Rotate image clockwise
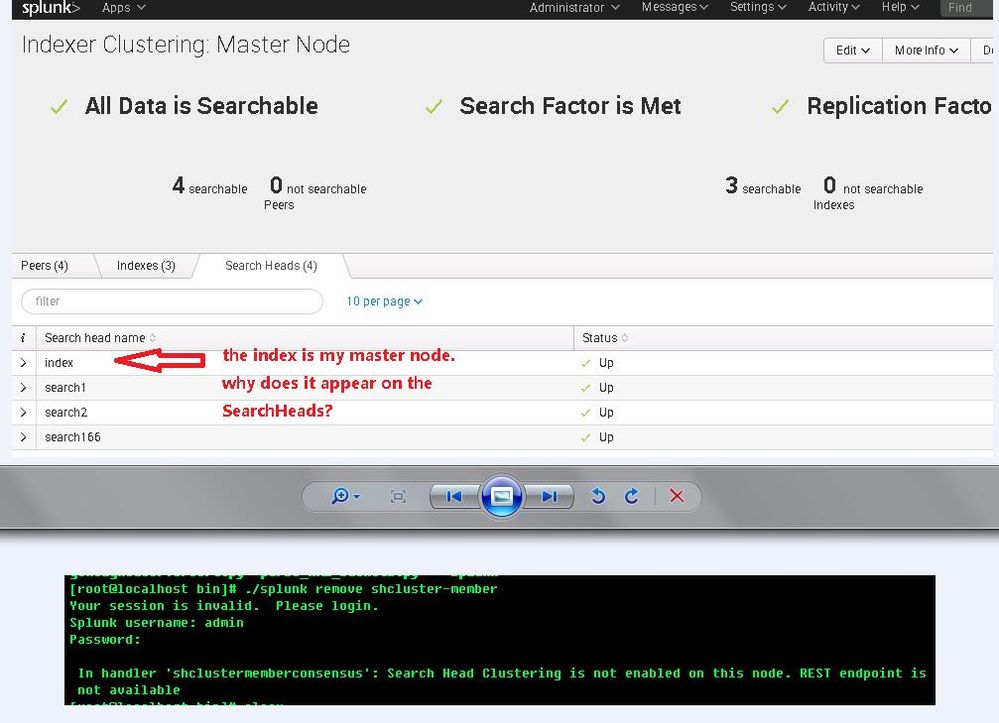 pos(632,496)
